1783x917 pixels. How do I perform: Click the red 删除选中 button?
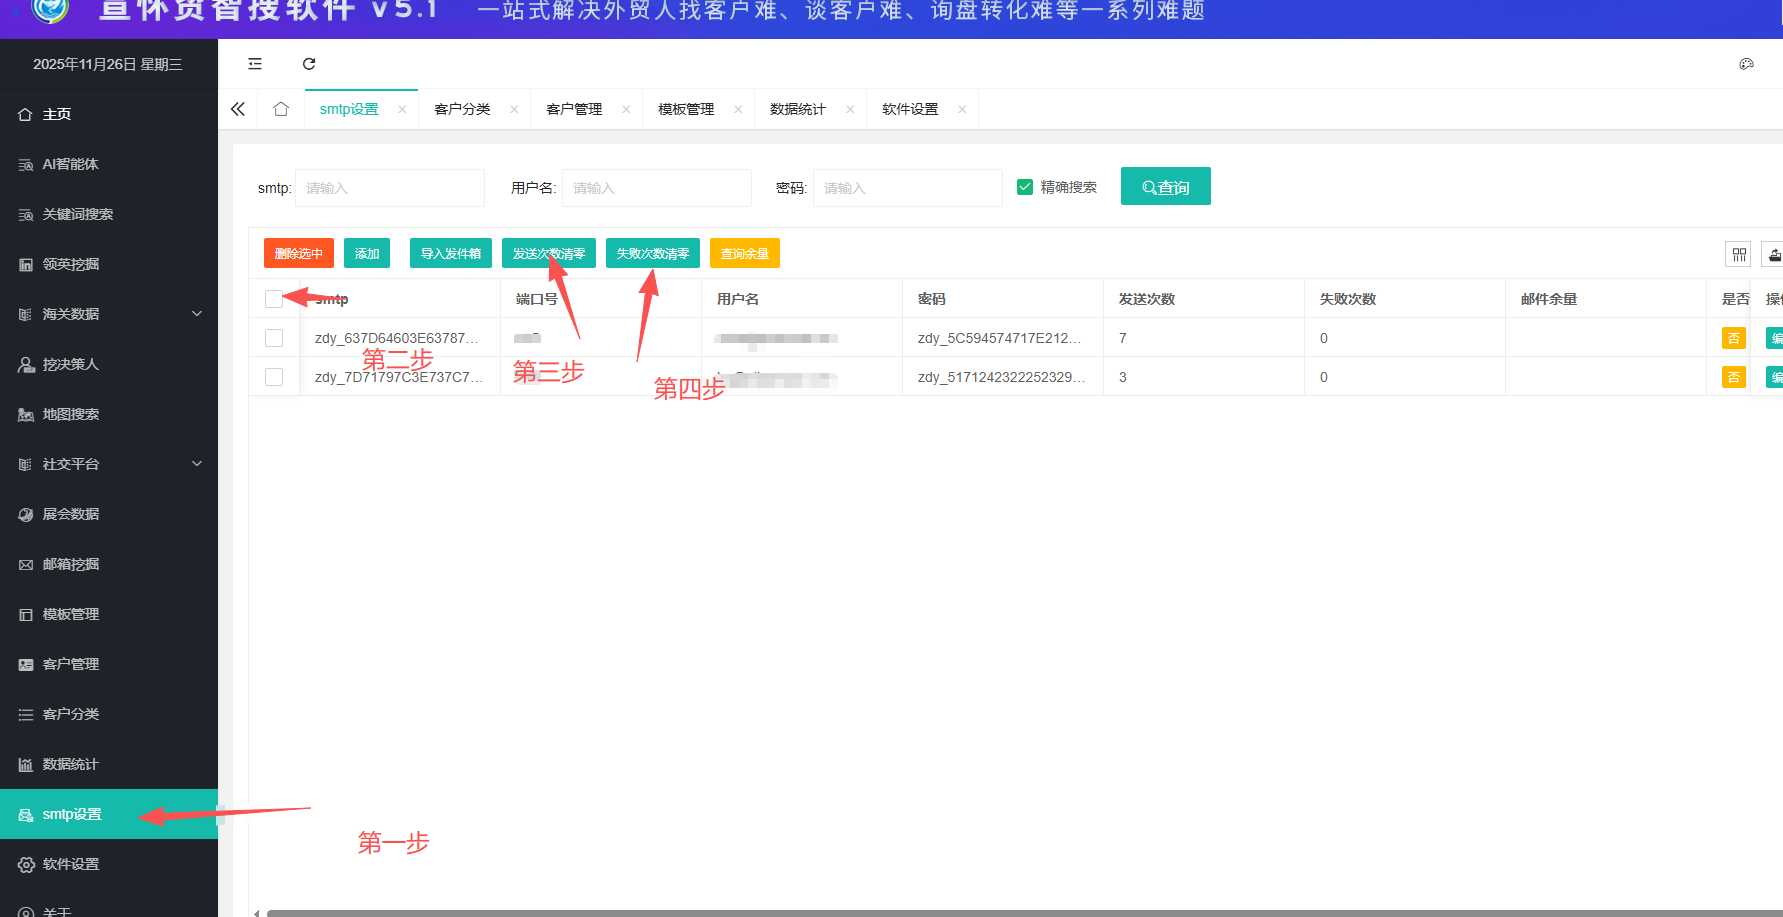coord(298,254)
